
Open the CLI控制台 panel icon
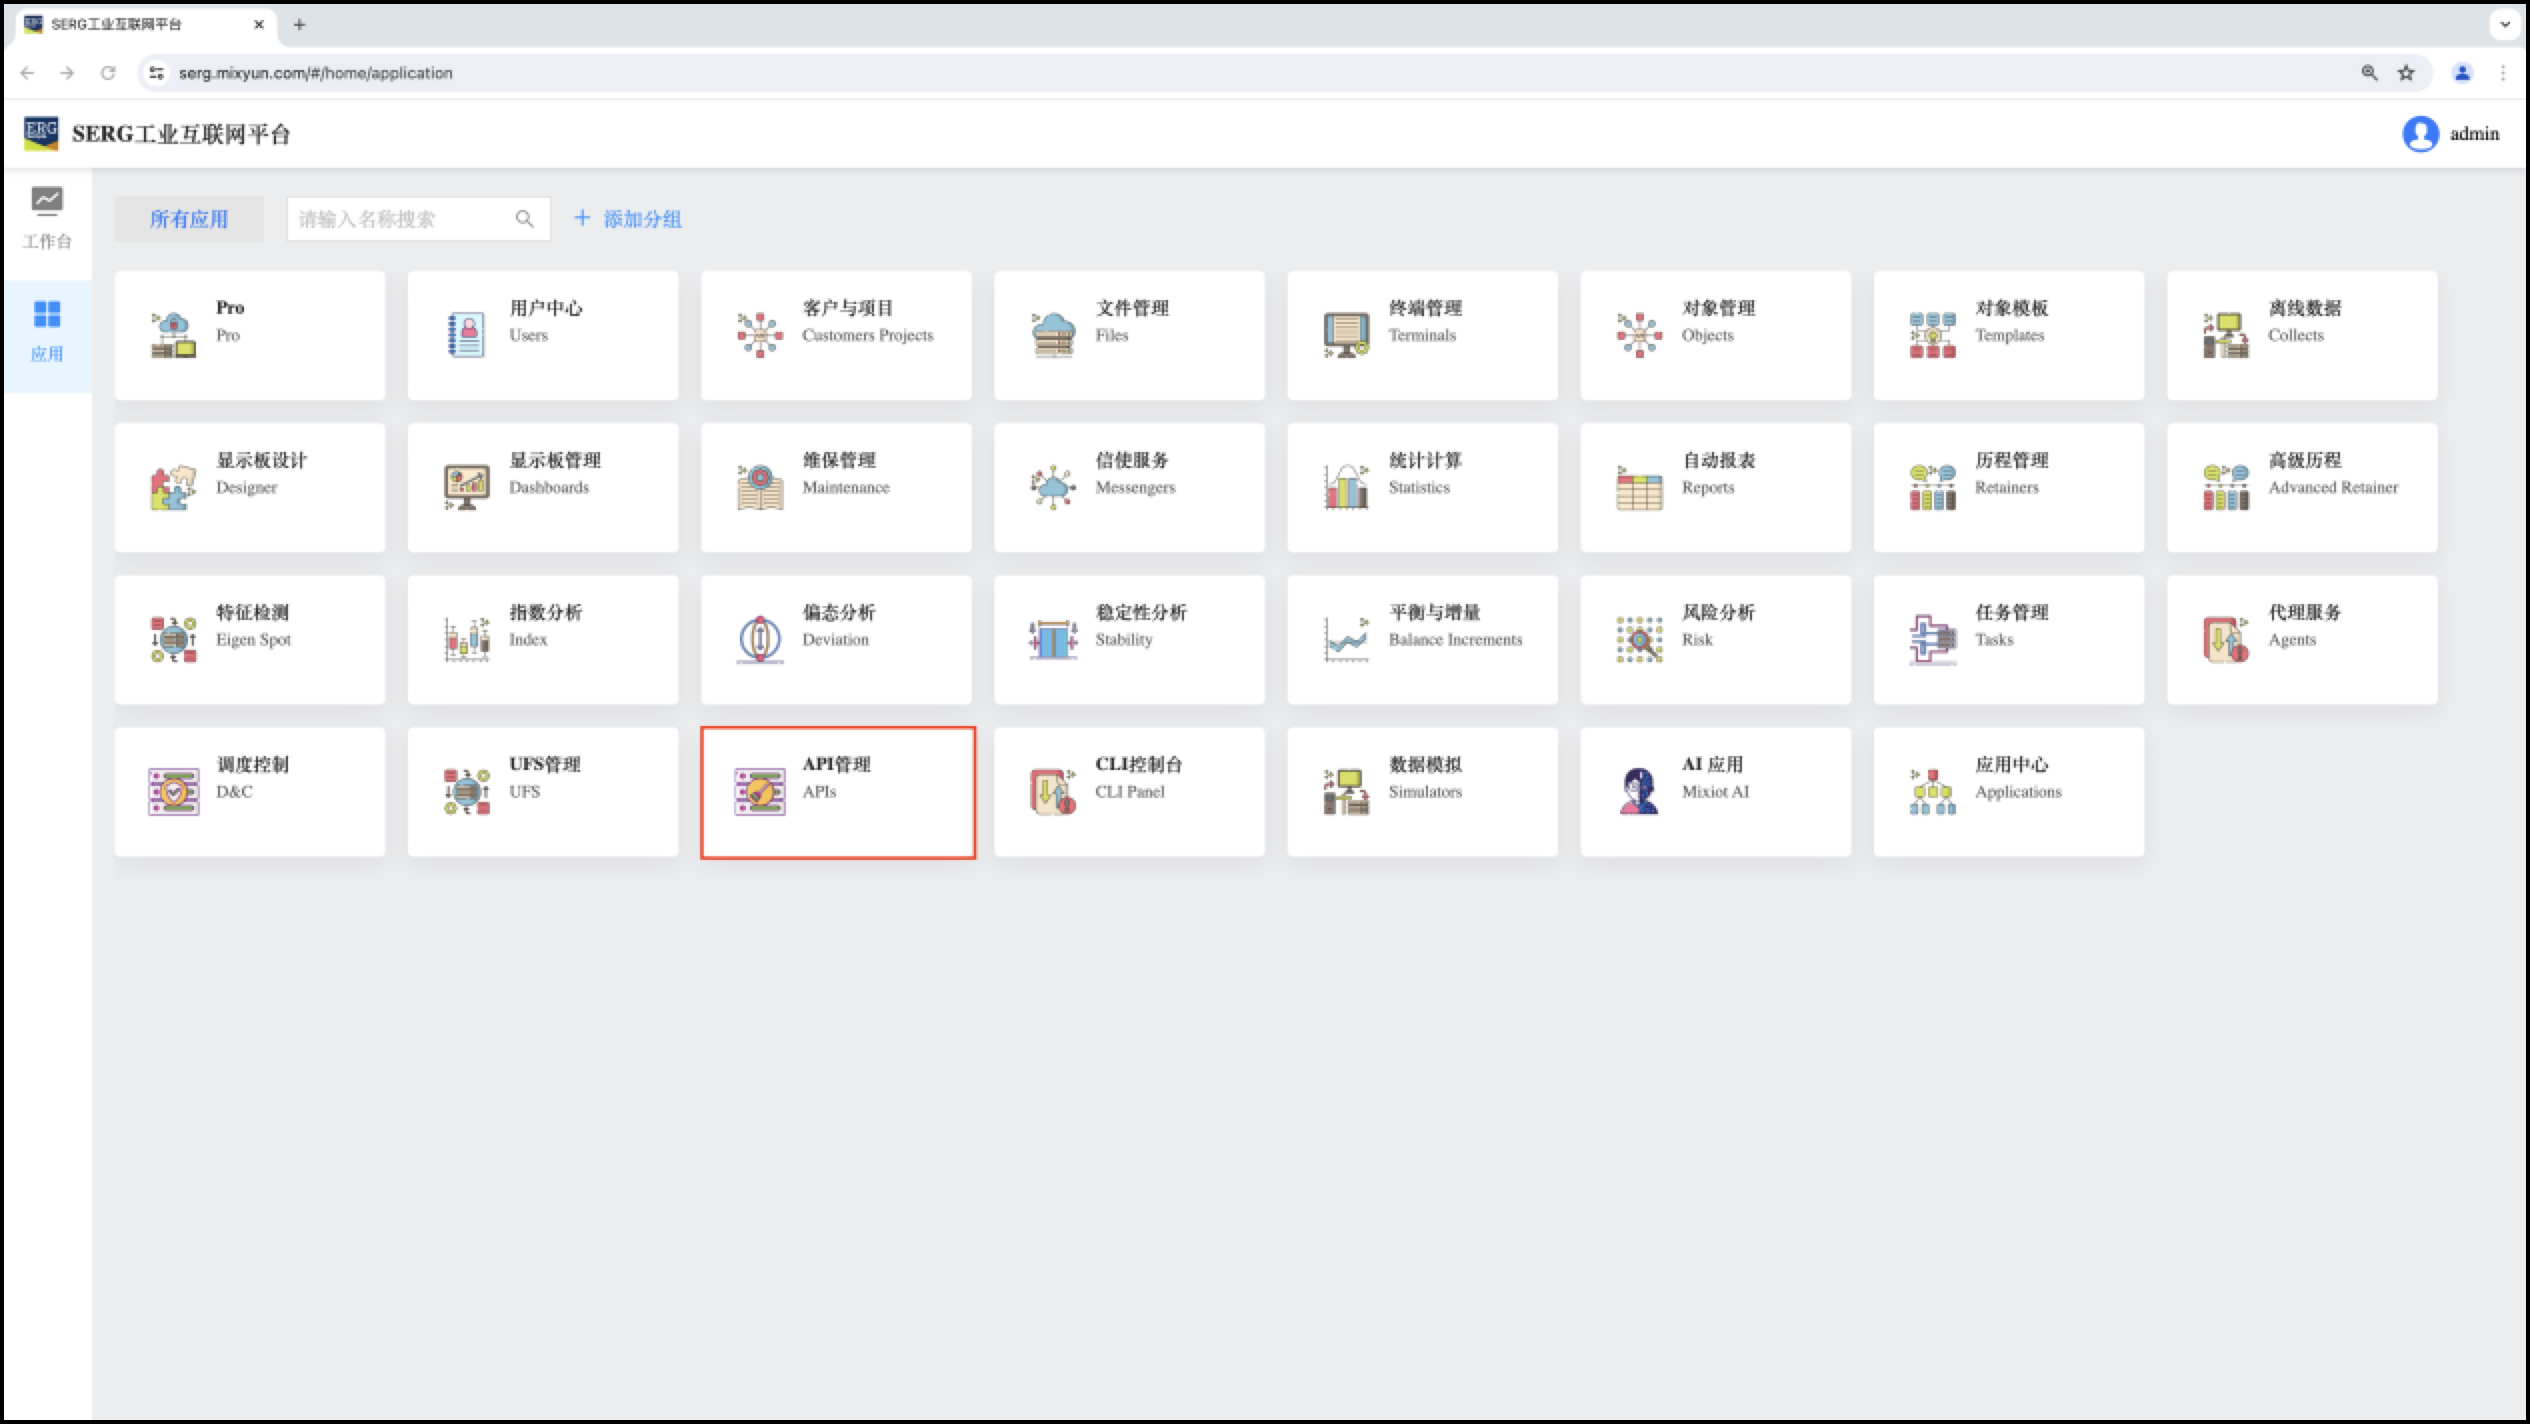(1052, 791)
